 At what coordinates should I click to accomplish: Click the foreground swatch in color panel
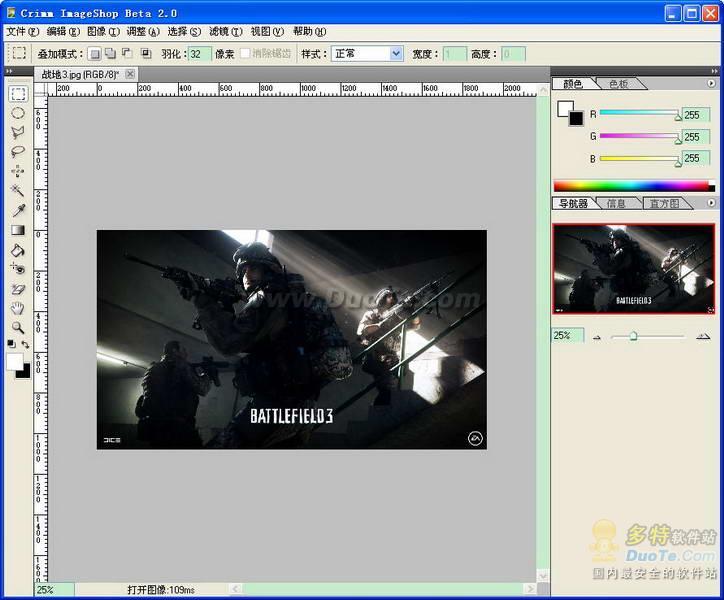click(x=565, y=109)
